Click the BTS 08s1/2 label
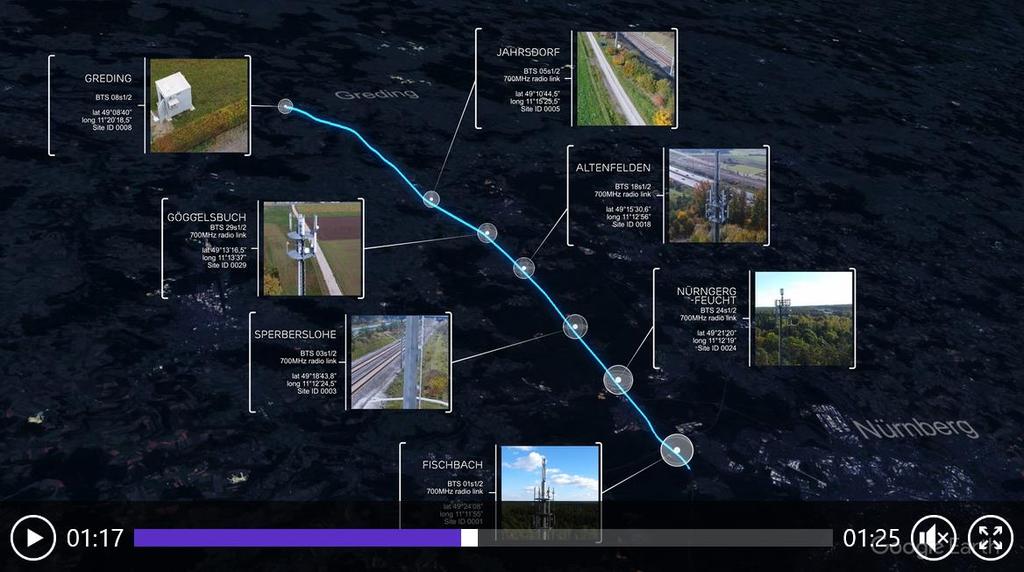 (x=114, y=97)
